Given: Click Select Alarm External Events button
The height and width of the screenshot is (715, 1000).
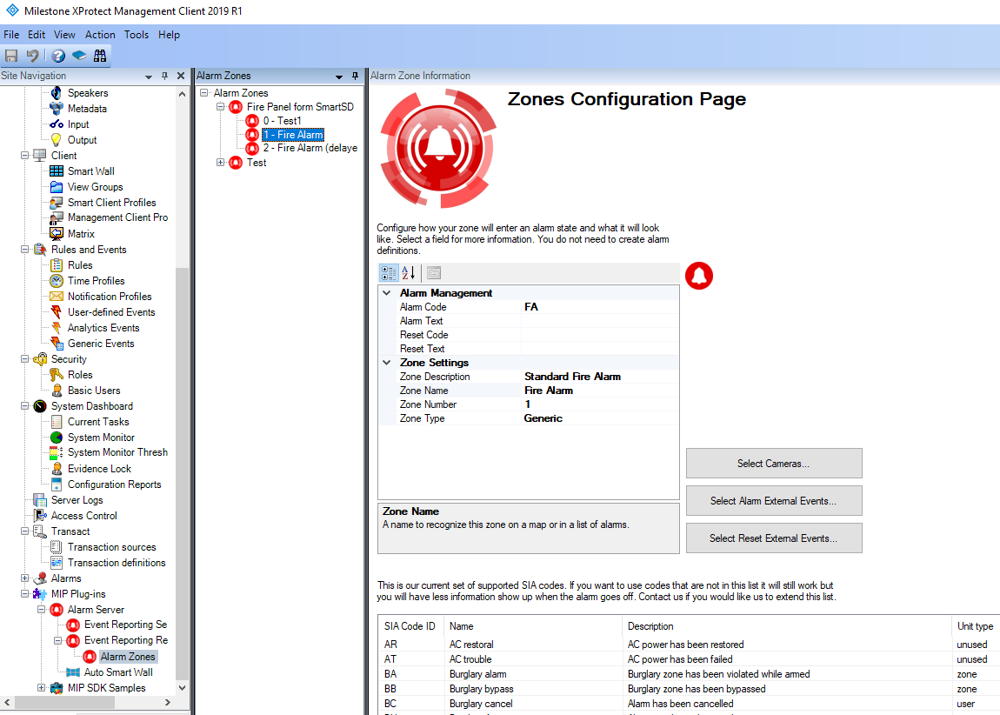Looking at the screenshot, I should (773, 501).
